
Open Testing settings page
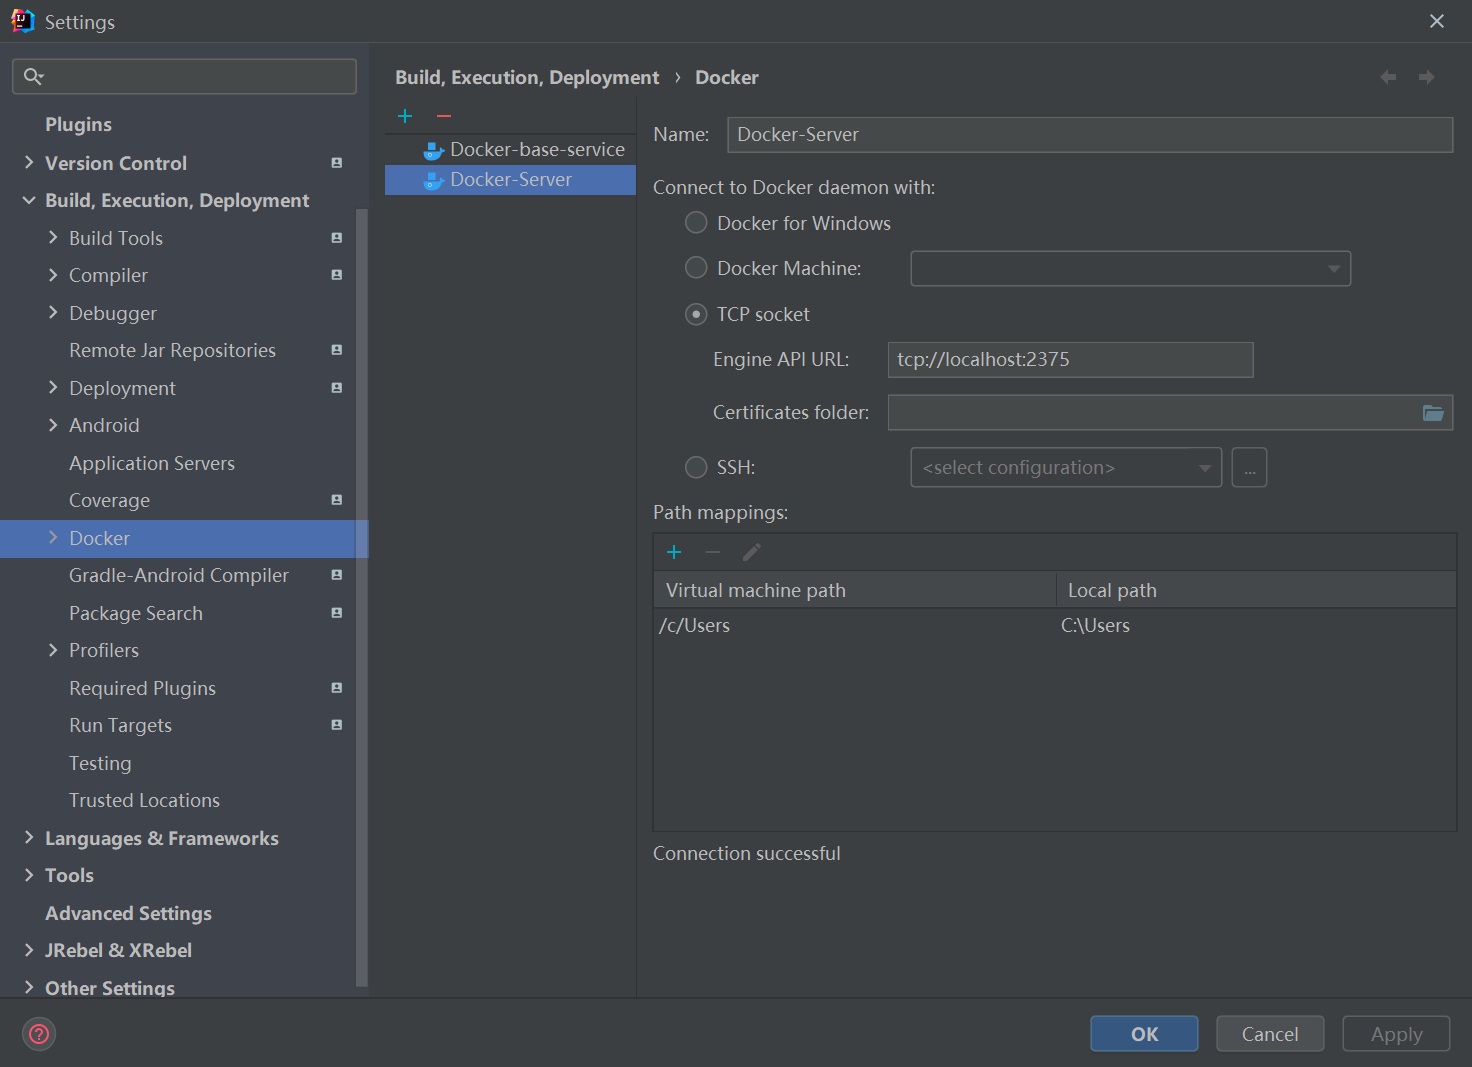click(x=100, y=763)
